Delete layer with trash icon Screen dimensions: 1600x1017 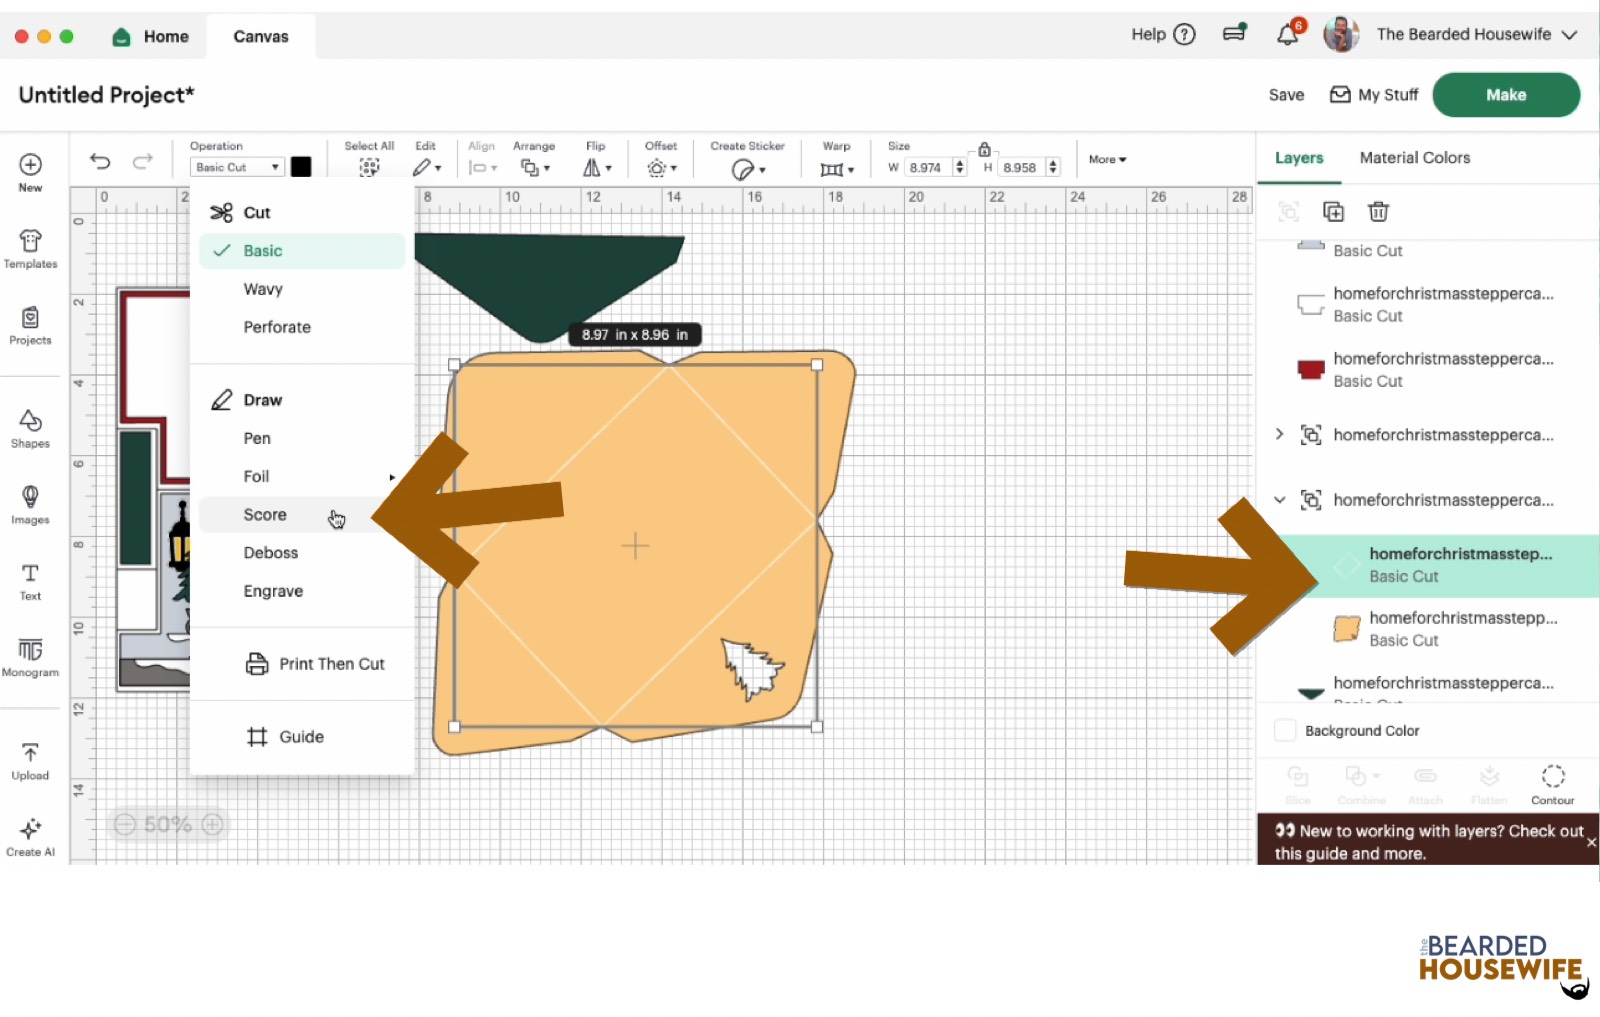1378,211
